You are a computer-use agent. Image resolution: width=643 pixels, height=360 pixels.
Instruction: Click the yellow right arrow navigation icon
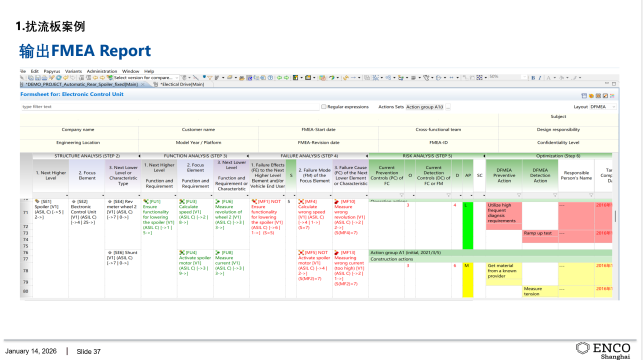click(x=102, y=77)
